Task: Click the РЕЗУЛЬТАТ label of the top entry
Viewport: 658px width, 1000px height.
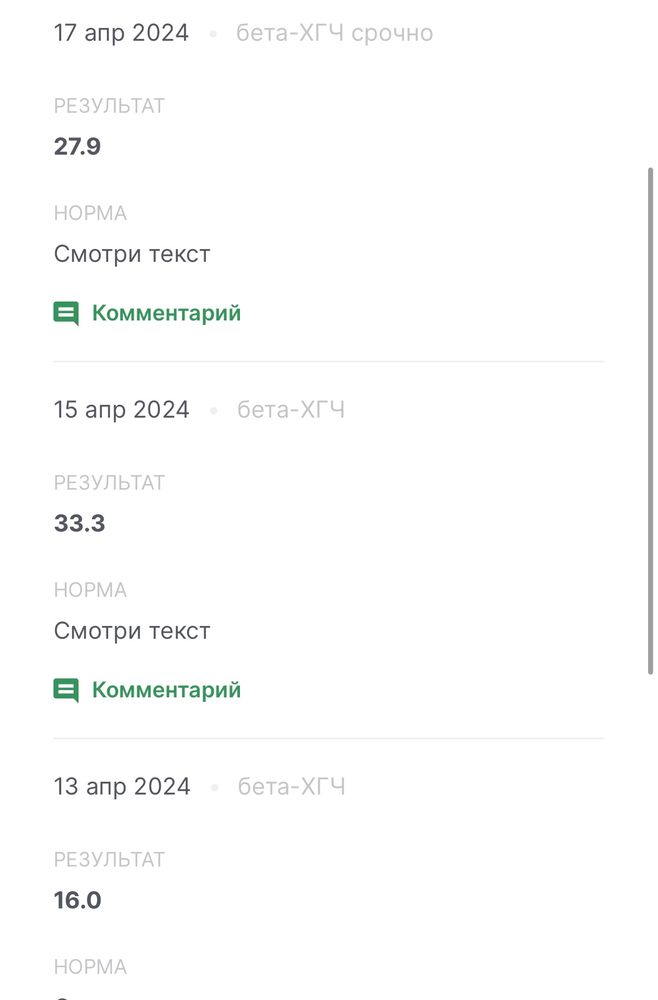Action: (110, 105)
